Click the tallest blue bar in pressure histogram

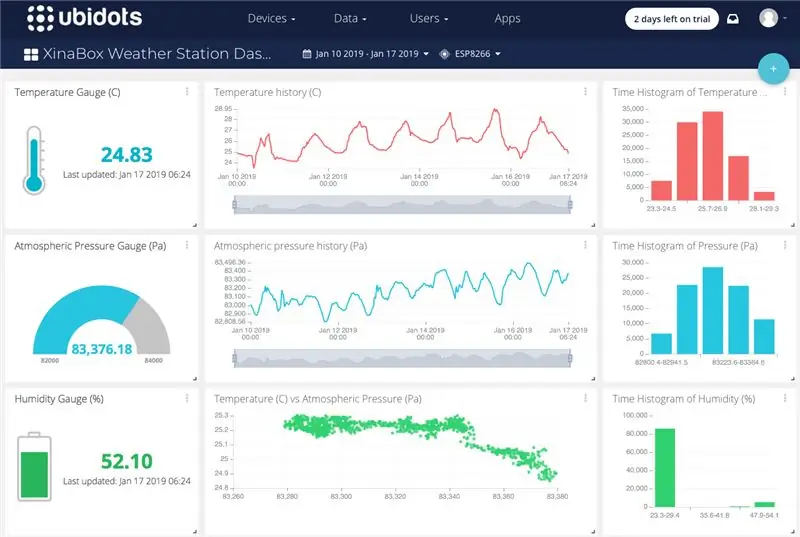(x=713, y=310)
